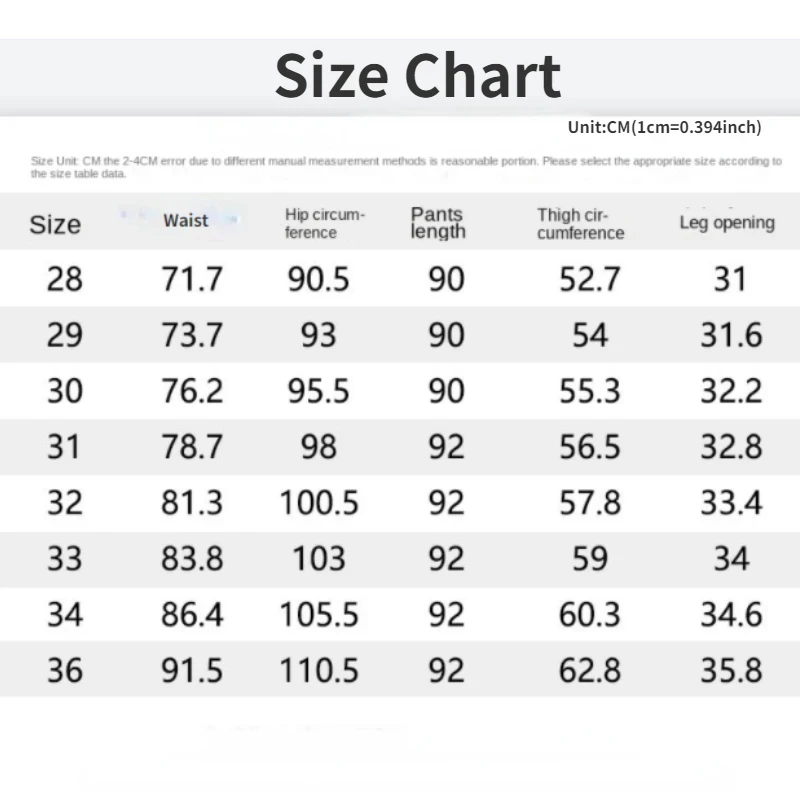This screenshot has height=800, width=800.
Task: Click the Unit:CM conversion note
Action: point(664,127)
